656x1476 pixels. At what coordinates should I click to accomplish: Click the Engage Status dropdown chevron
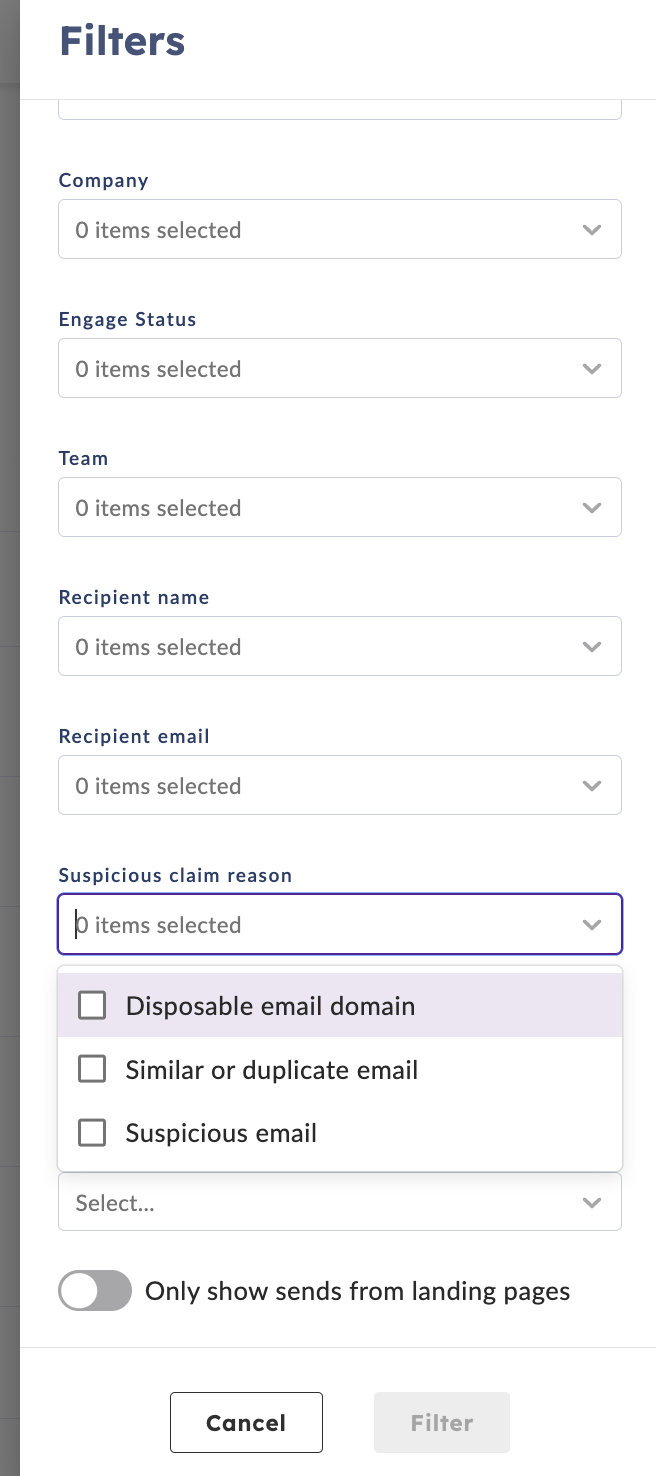pos(592,368)
